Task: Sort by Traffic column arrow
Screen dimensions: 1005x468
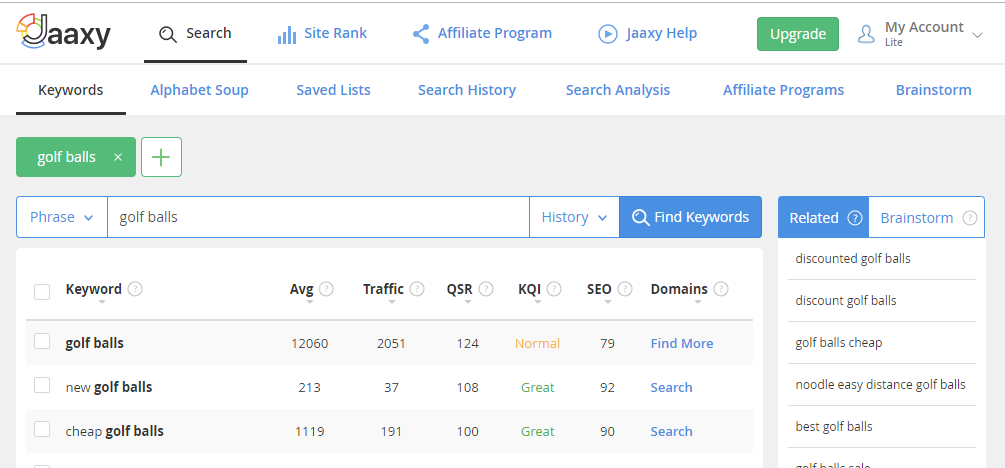Action: (392, 302)
